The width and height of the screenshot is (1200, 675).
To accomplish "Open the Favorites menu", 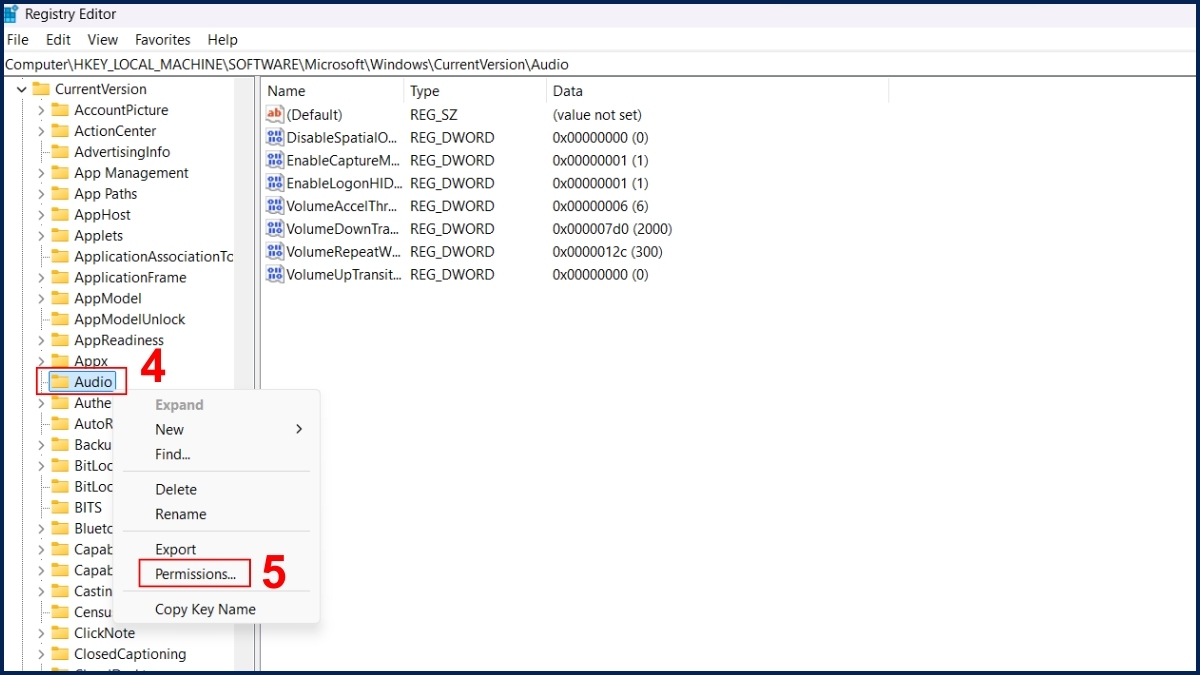I will (x=162, y=39).
